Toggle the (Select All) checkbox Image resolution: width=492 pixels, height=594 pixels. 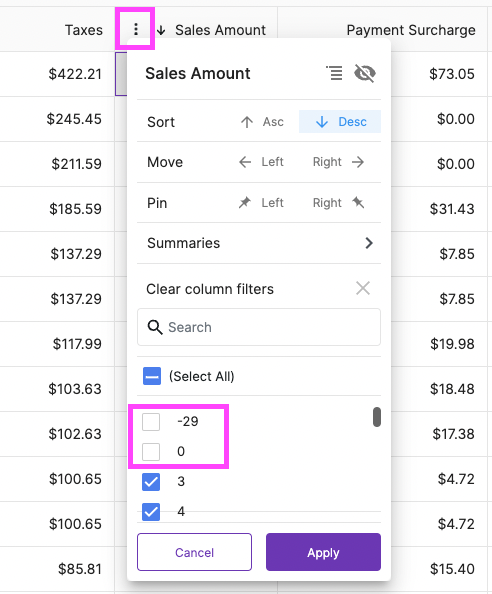(x=152, y=376)
